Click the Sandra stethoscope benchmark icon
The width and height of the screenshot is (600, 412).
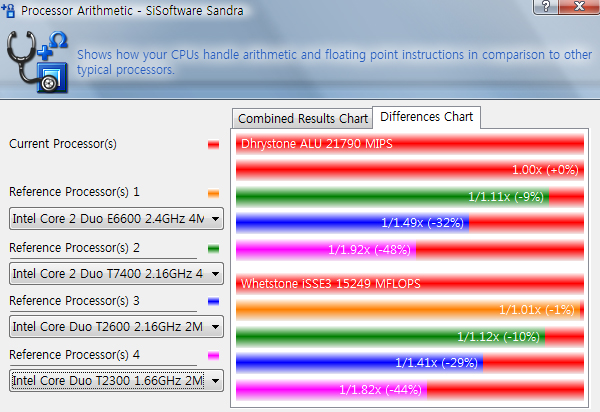pos(37,62)
